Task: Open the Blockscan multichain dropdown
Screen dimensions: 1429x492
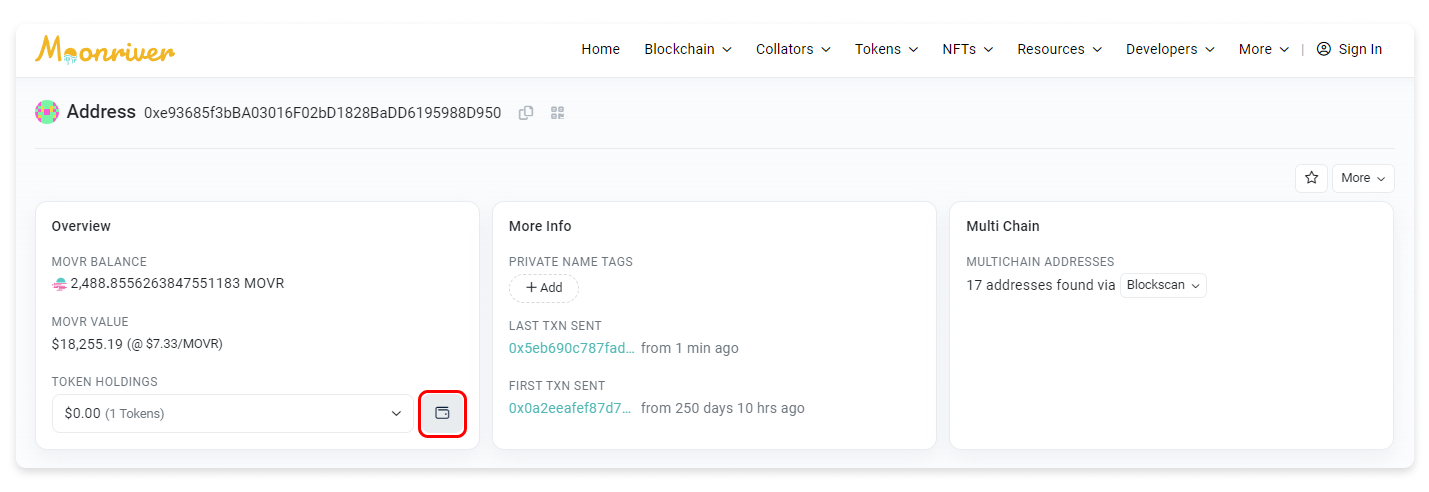Action: 1163,285
